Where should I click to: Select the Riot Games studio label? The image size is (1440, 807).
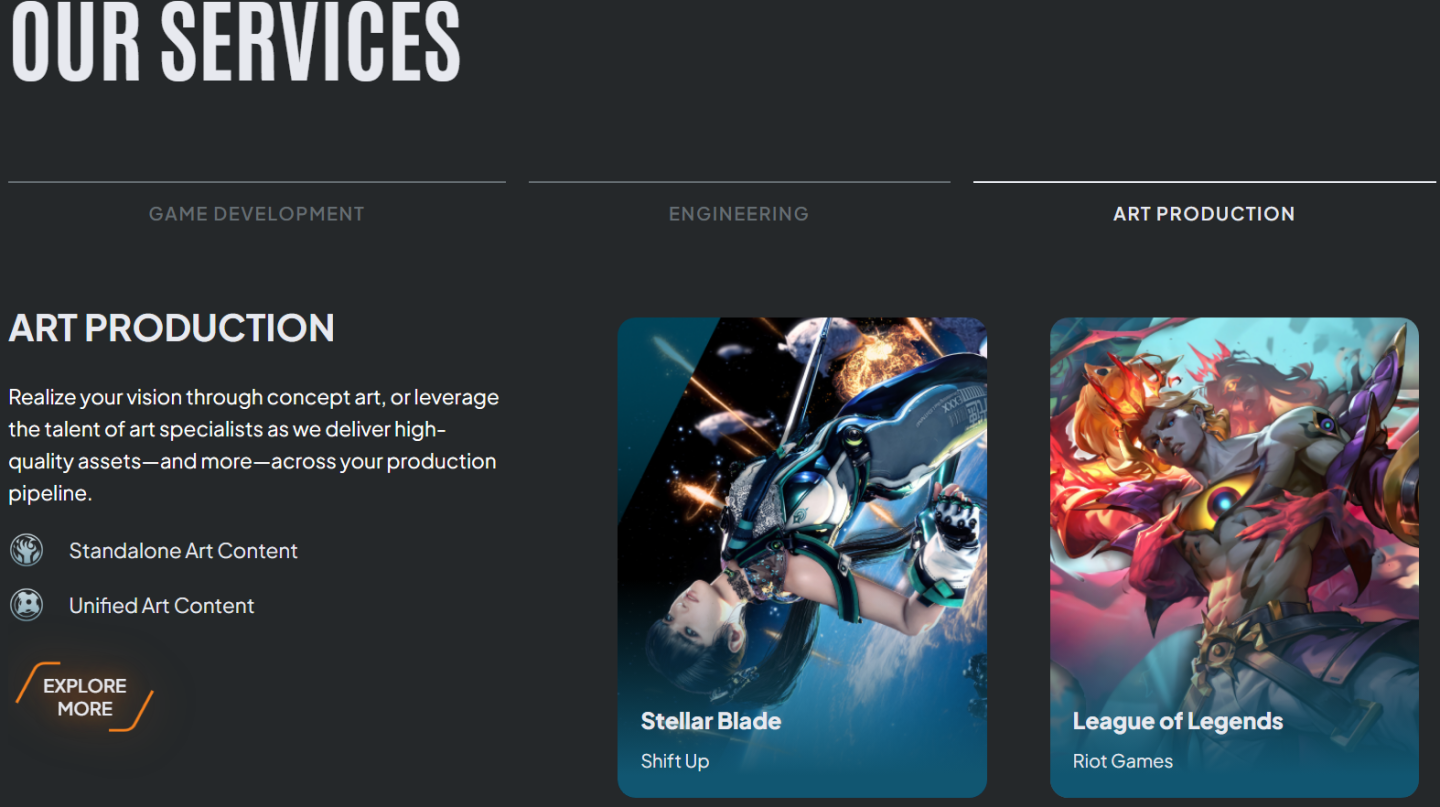click(x=1123, y=761)
